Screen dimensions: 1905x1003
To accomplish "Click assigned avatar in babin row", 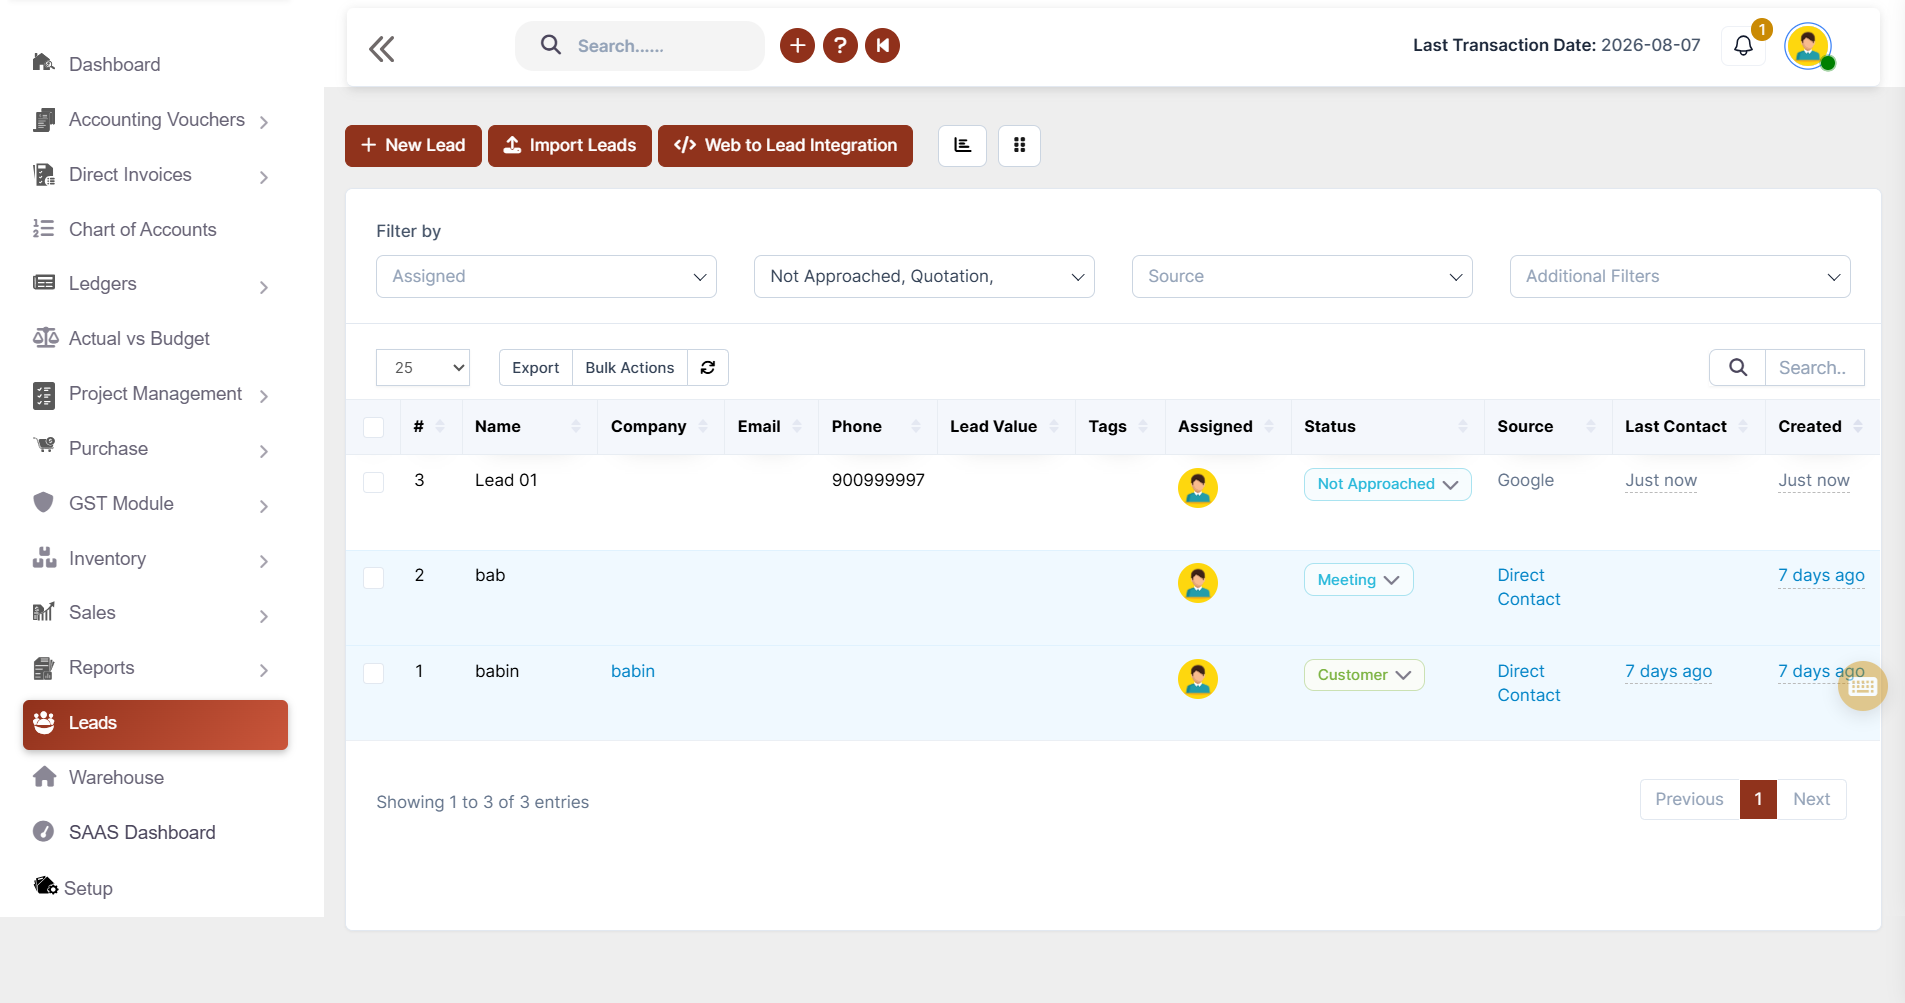I will (x=1197, y=679).
